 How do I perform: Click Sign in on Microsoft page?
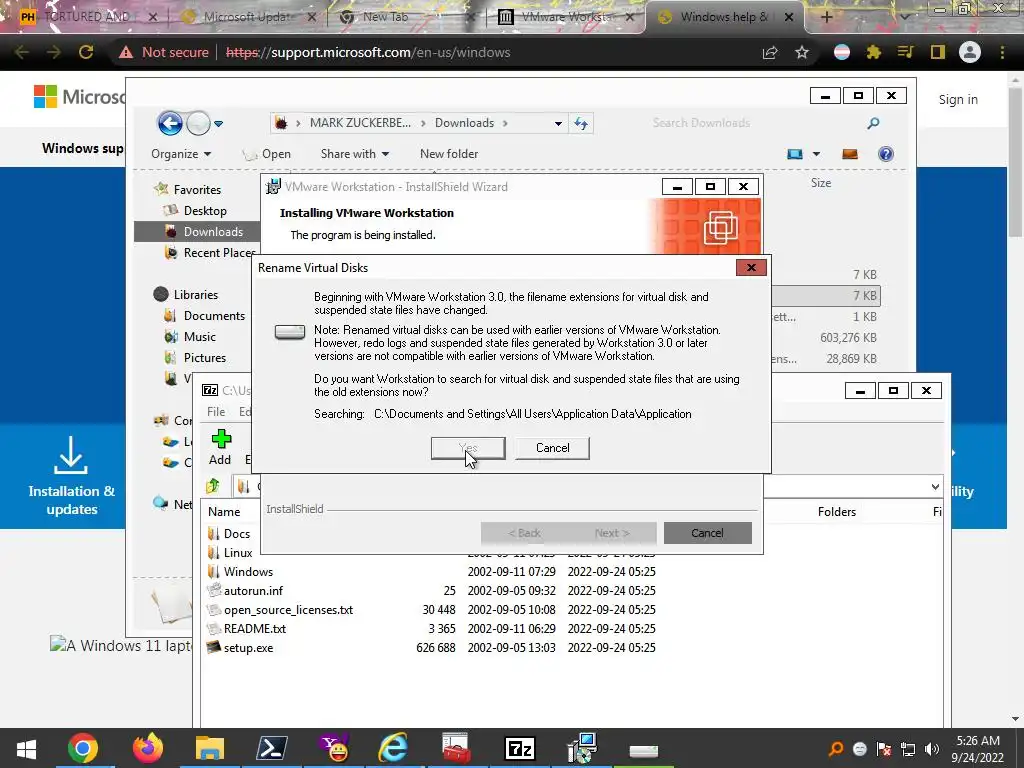tap(958, 99)
